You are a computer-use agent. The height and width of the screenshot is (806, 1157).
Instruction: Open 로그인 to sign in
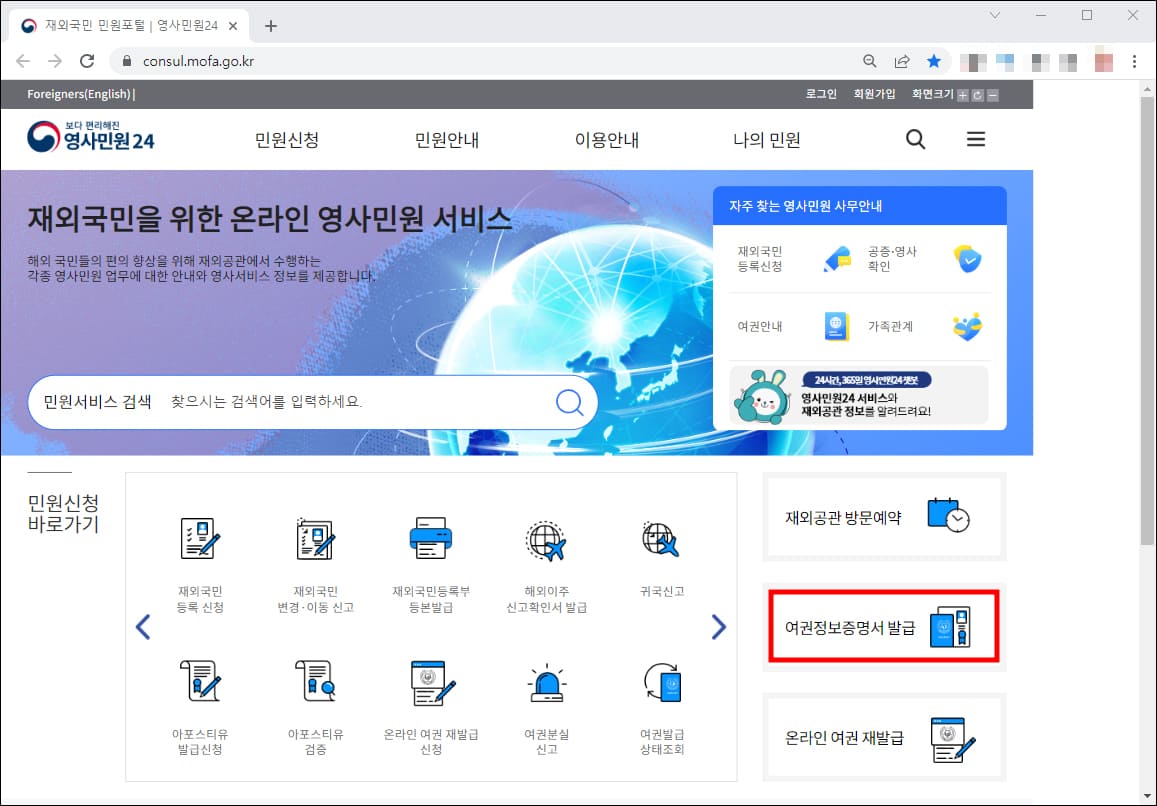click(x=820, y=94)
